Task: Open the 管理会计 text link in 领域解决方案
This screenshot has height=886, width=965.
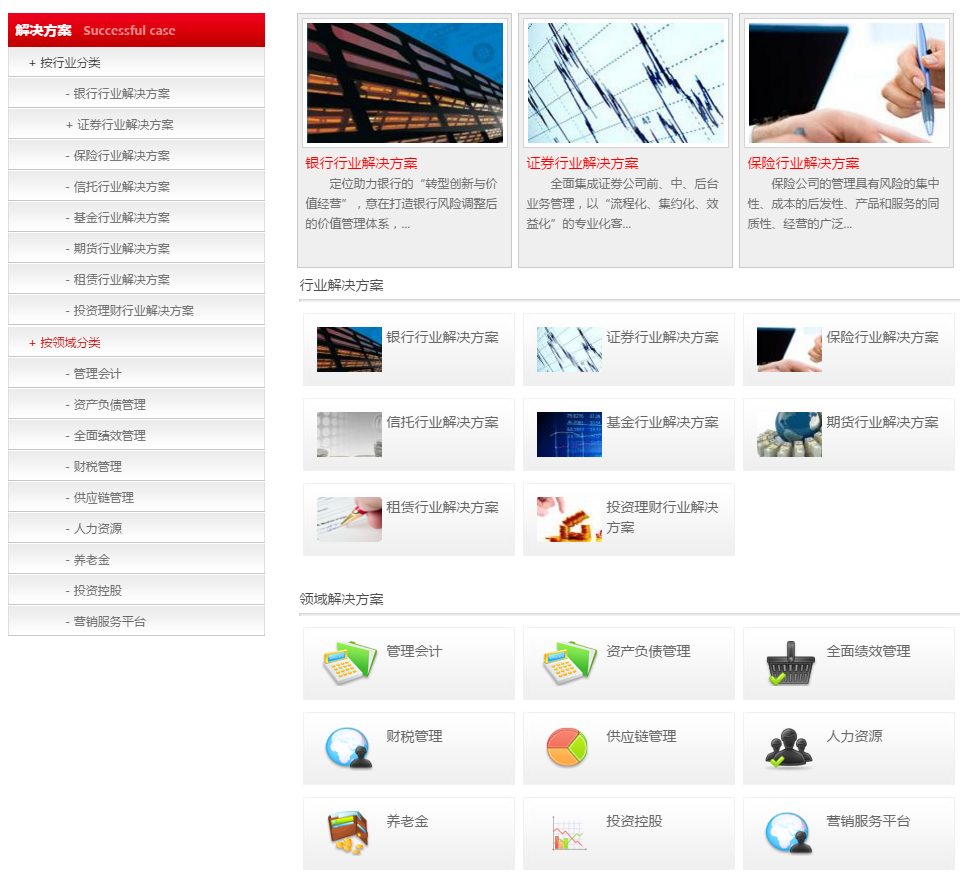Action: (414, 651)
